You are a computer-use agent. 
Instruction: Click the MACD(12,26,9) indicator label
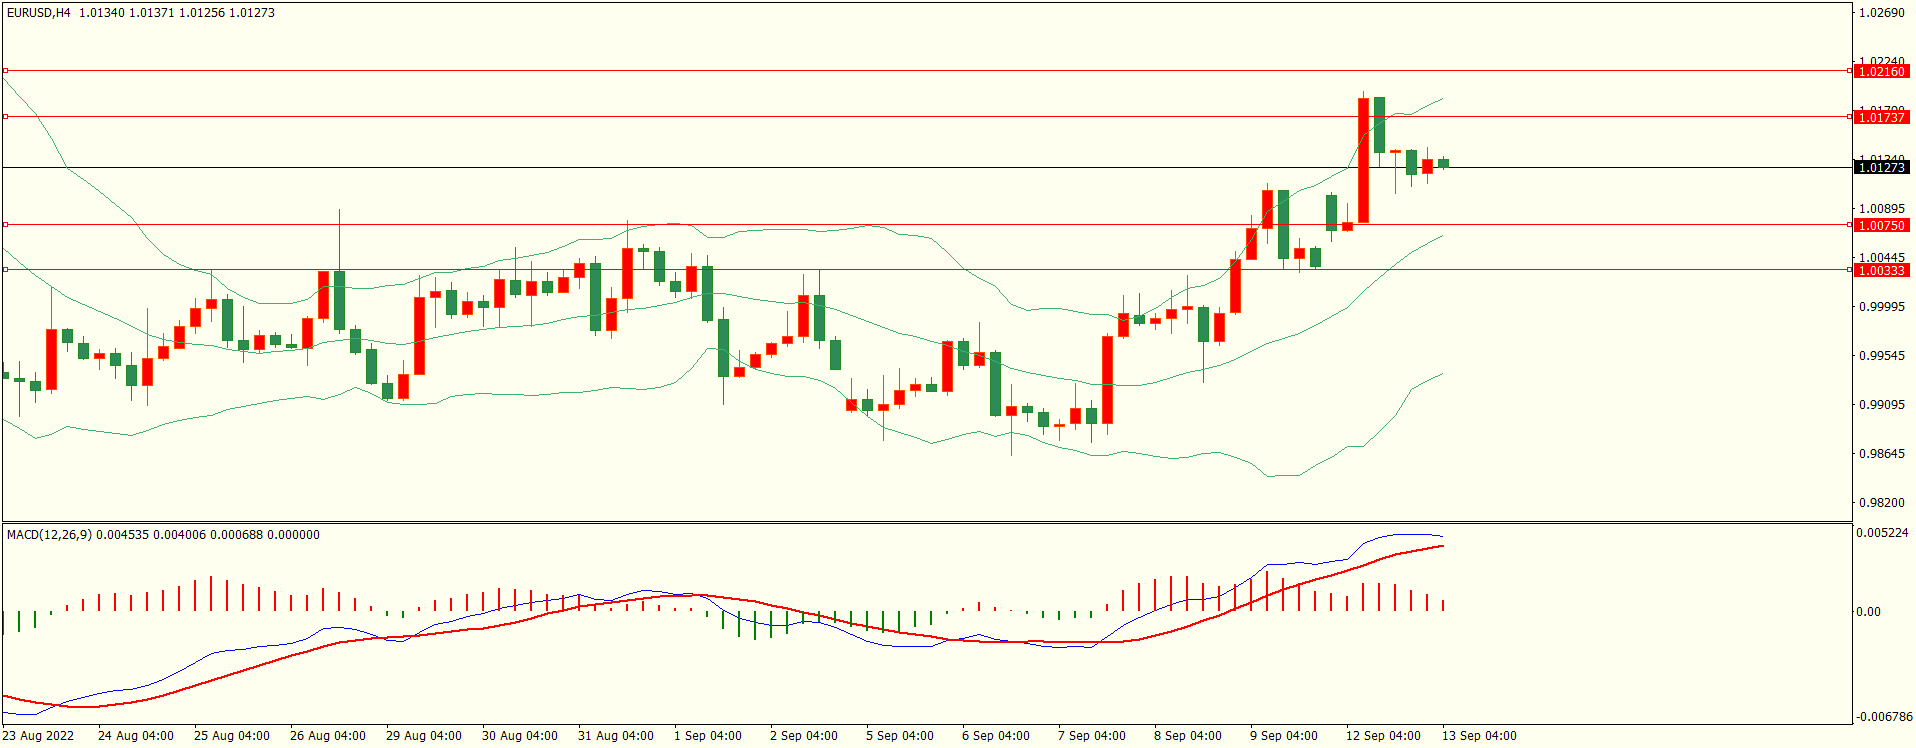pos(49,535)
